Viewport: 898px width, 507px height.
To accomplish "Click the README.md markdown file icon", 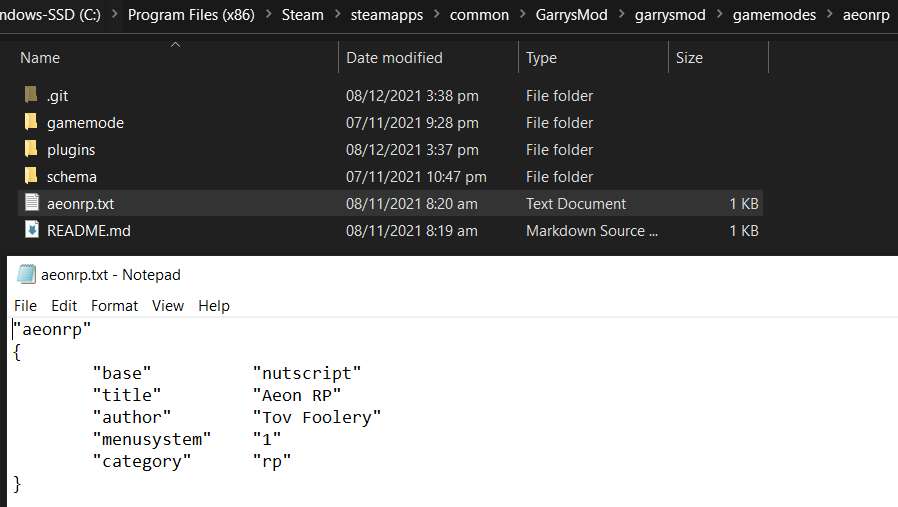I will 32,230.
